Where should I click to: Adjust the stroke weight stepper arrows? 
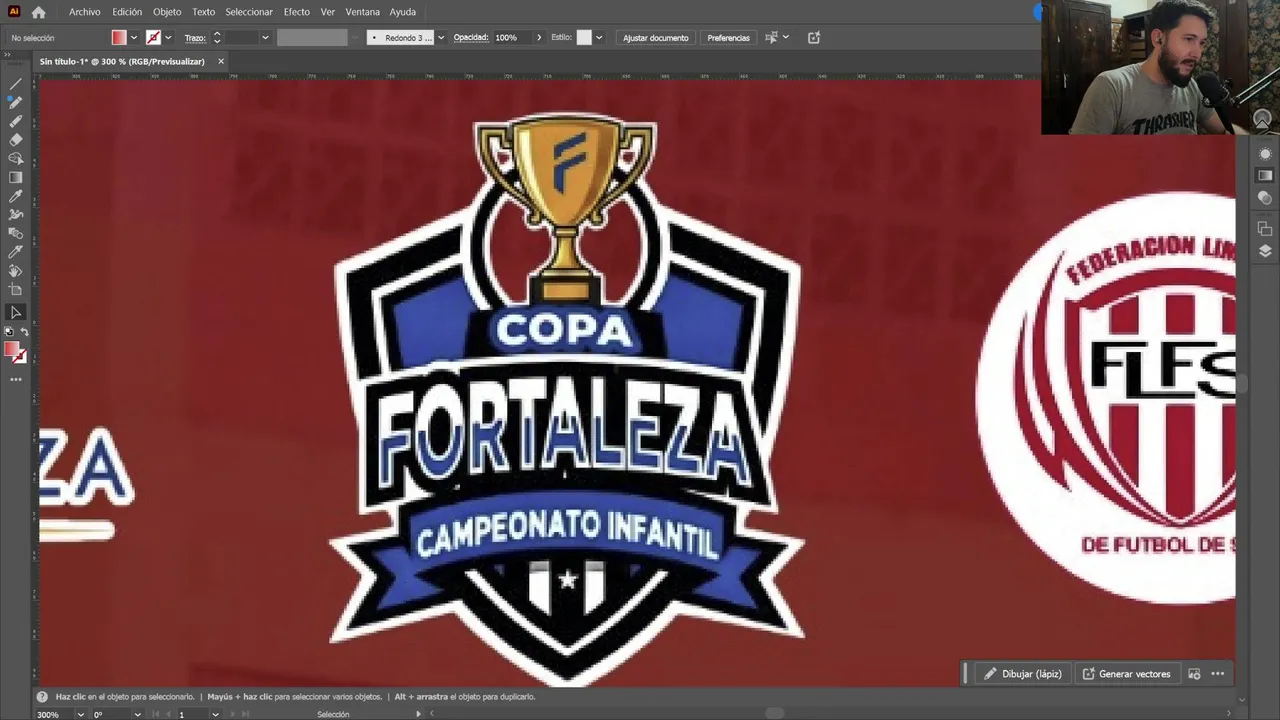(216, 38)
